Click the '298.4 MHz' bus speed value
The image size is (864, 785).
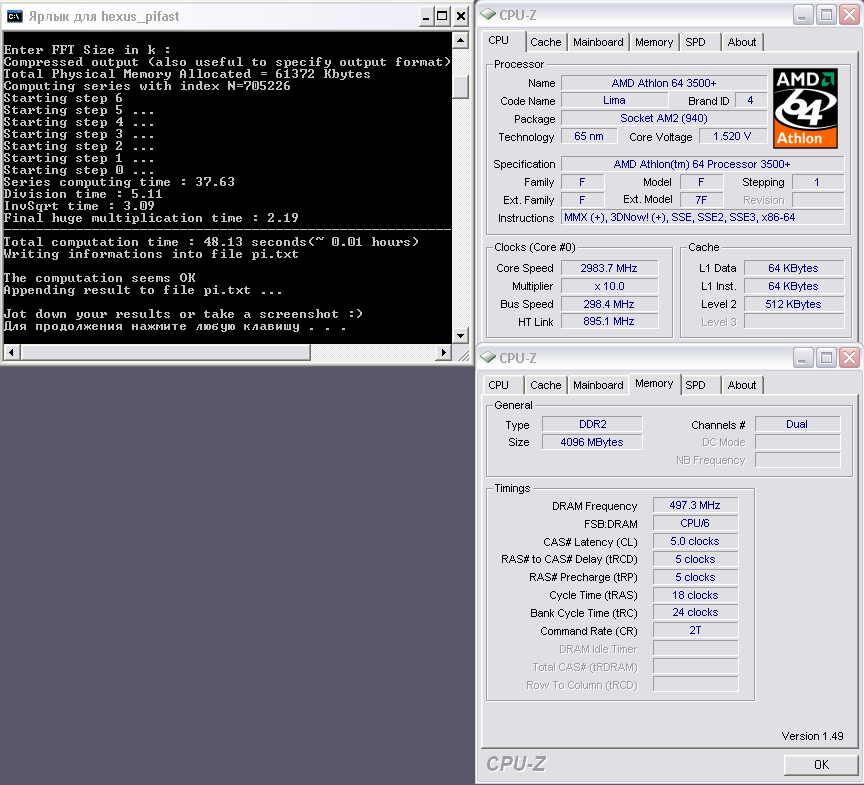click(609, 304)
